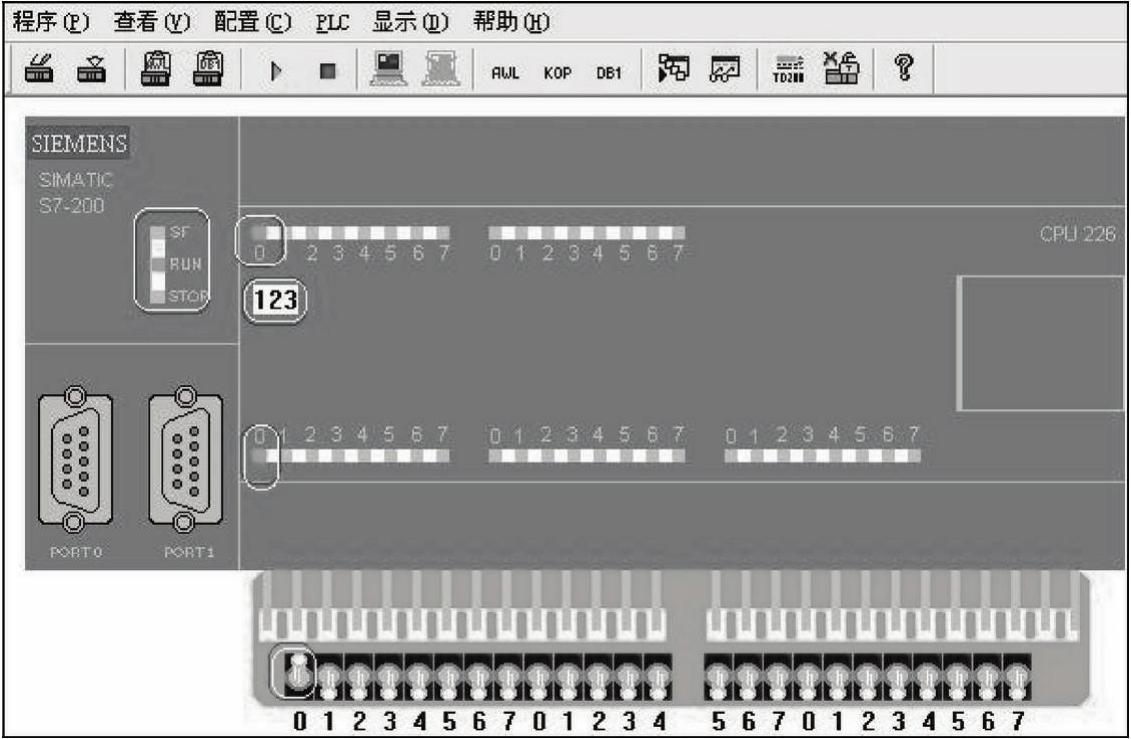Click the program state monitor icon
The width and height of the screenshot is (1131, 739).
(x=674, y=69)
